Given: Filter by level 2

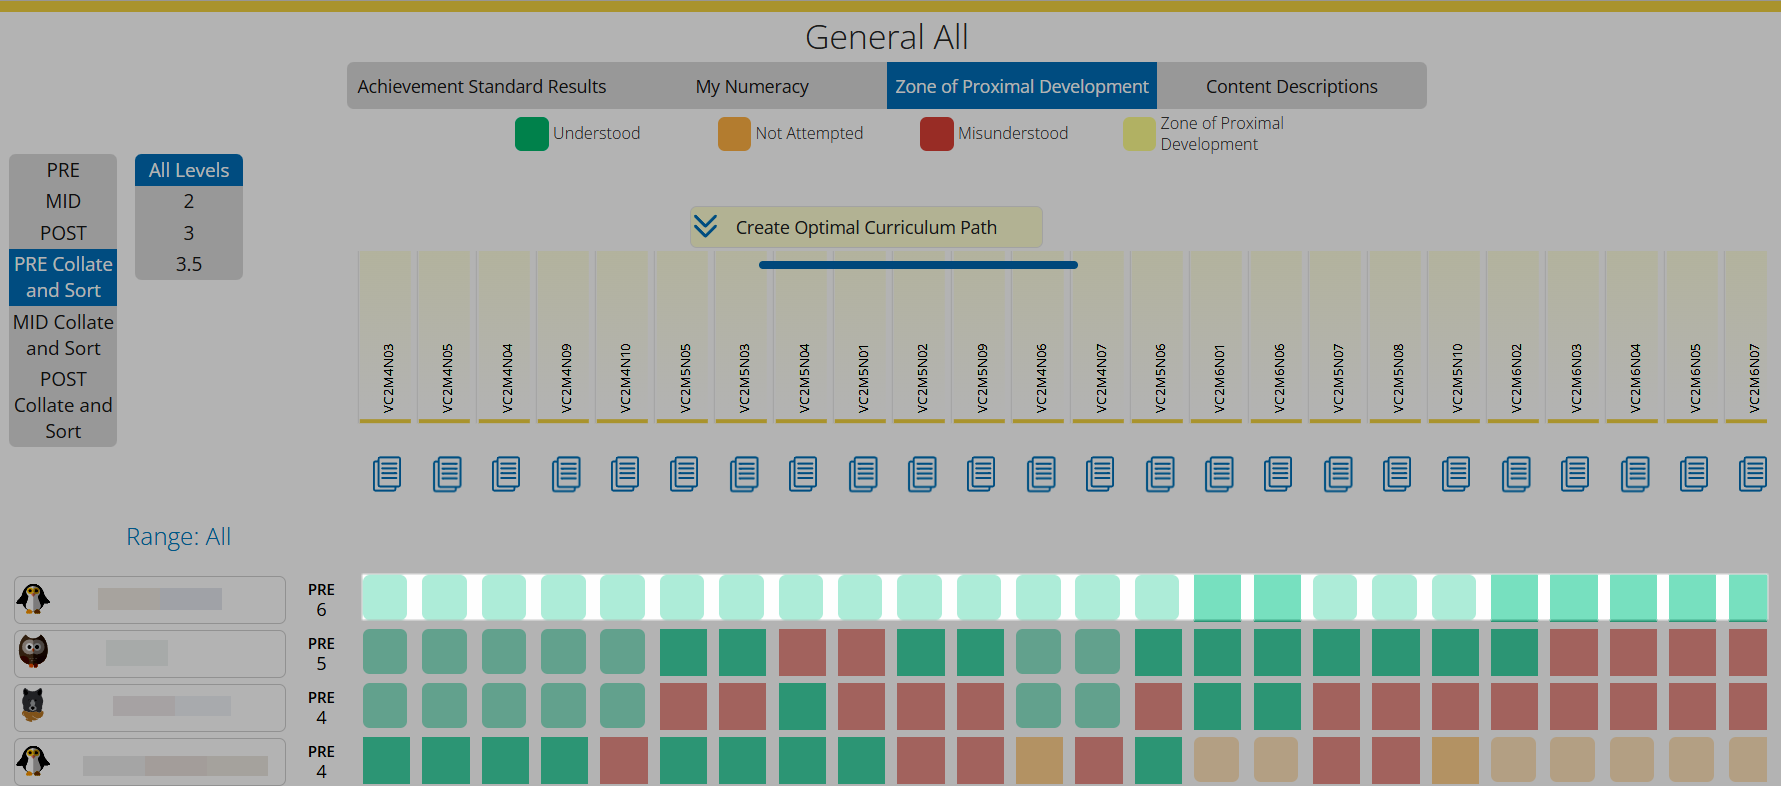Looking at the screenshot, I should coord(189,201).
